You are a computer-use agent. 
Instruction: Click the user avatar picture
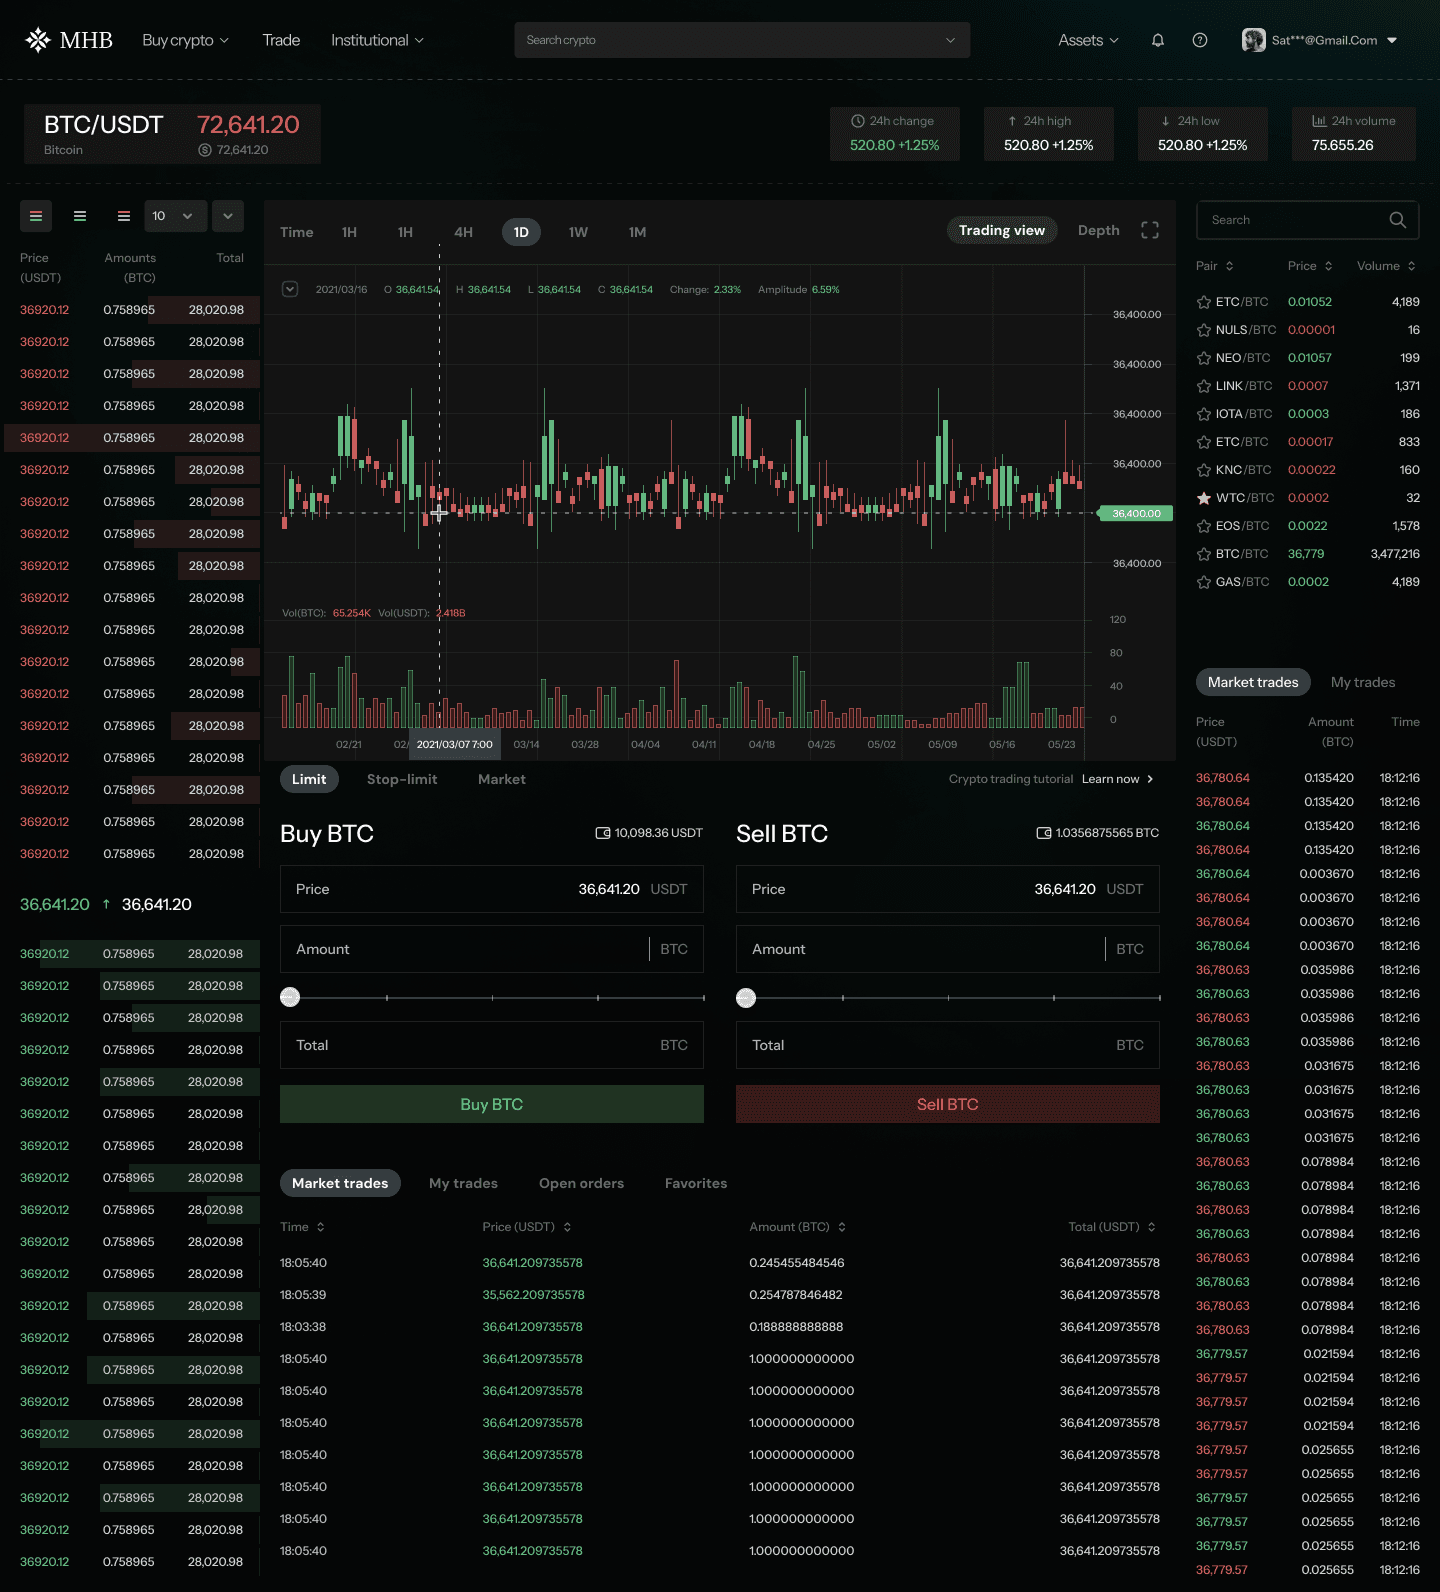pos(1253,40)
